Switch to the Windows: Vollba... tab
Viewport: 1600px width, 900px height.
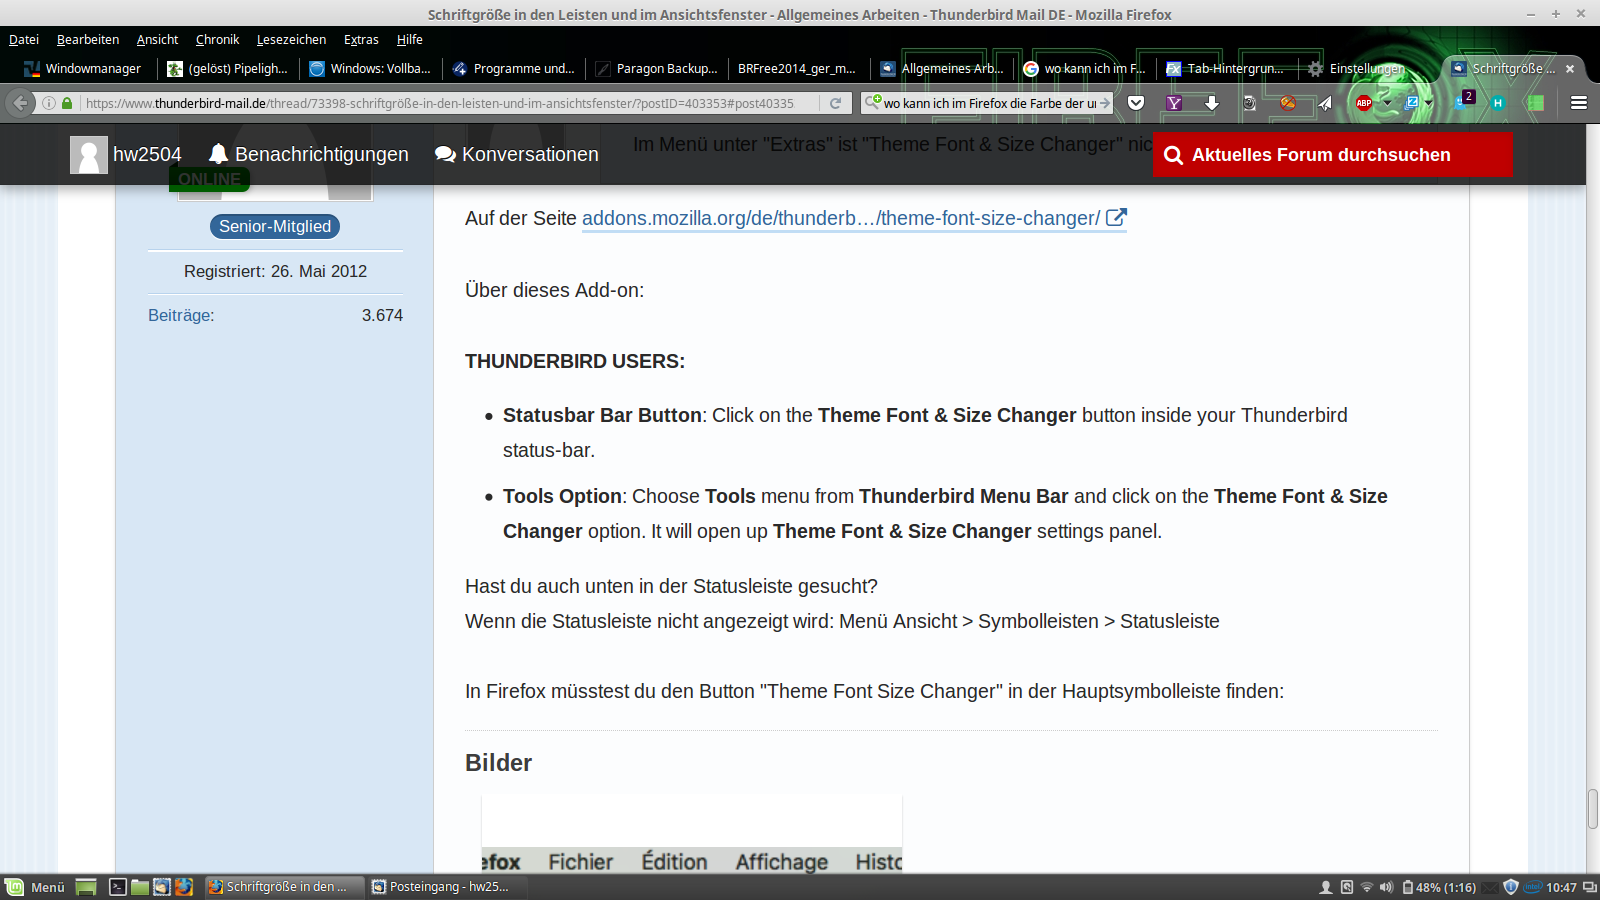point(370,69)
